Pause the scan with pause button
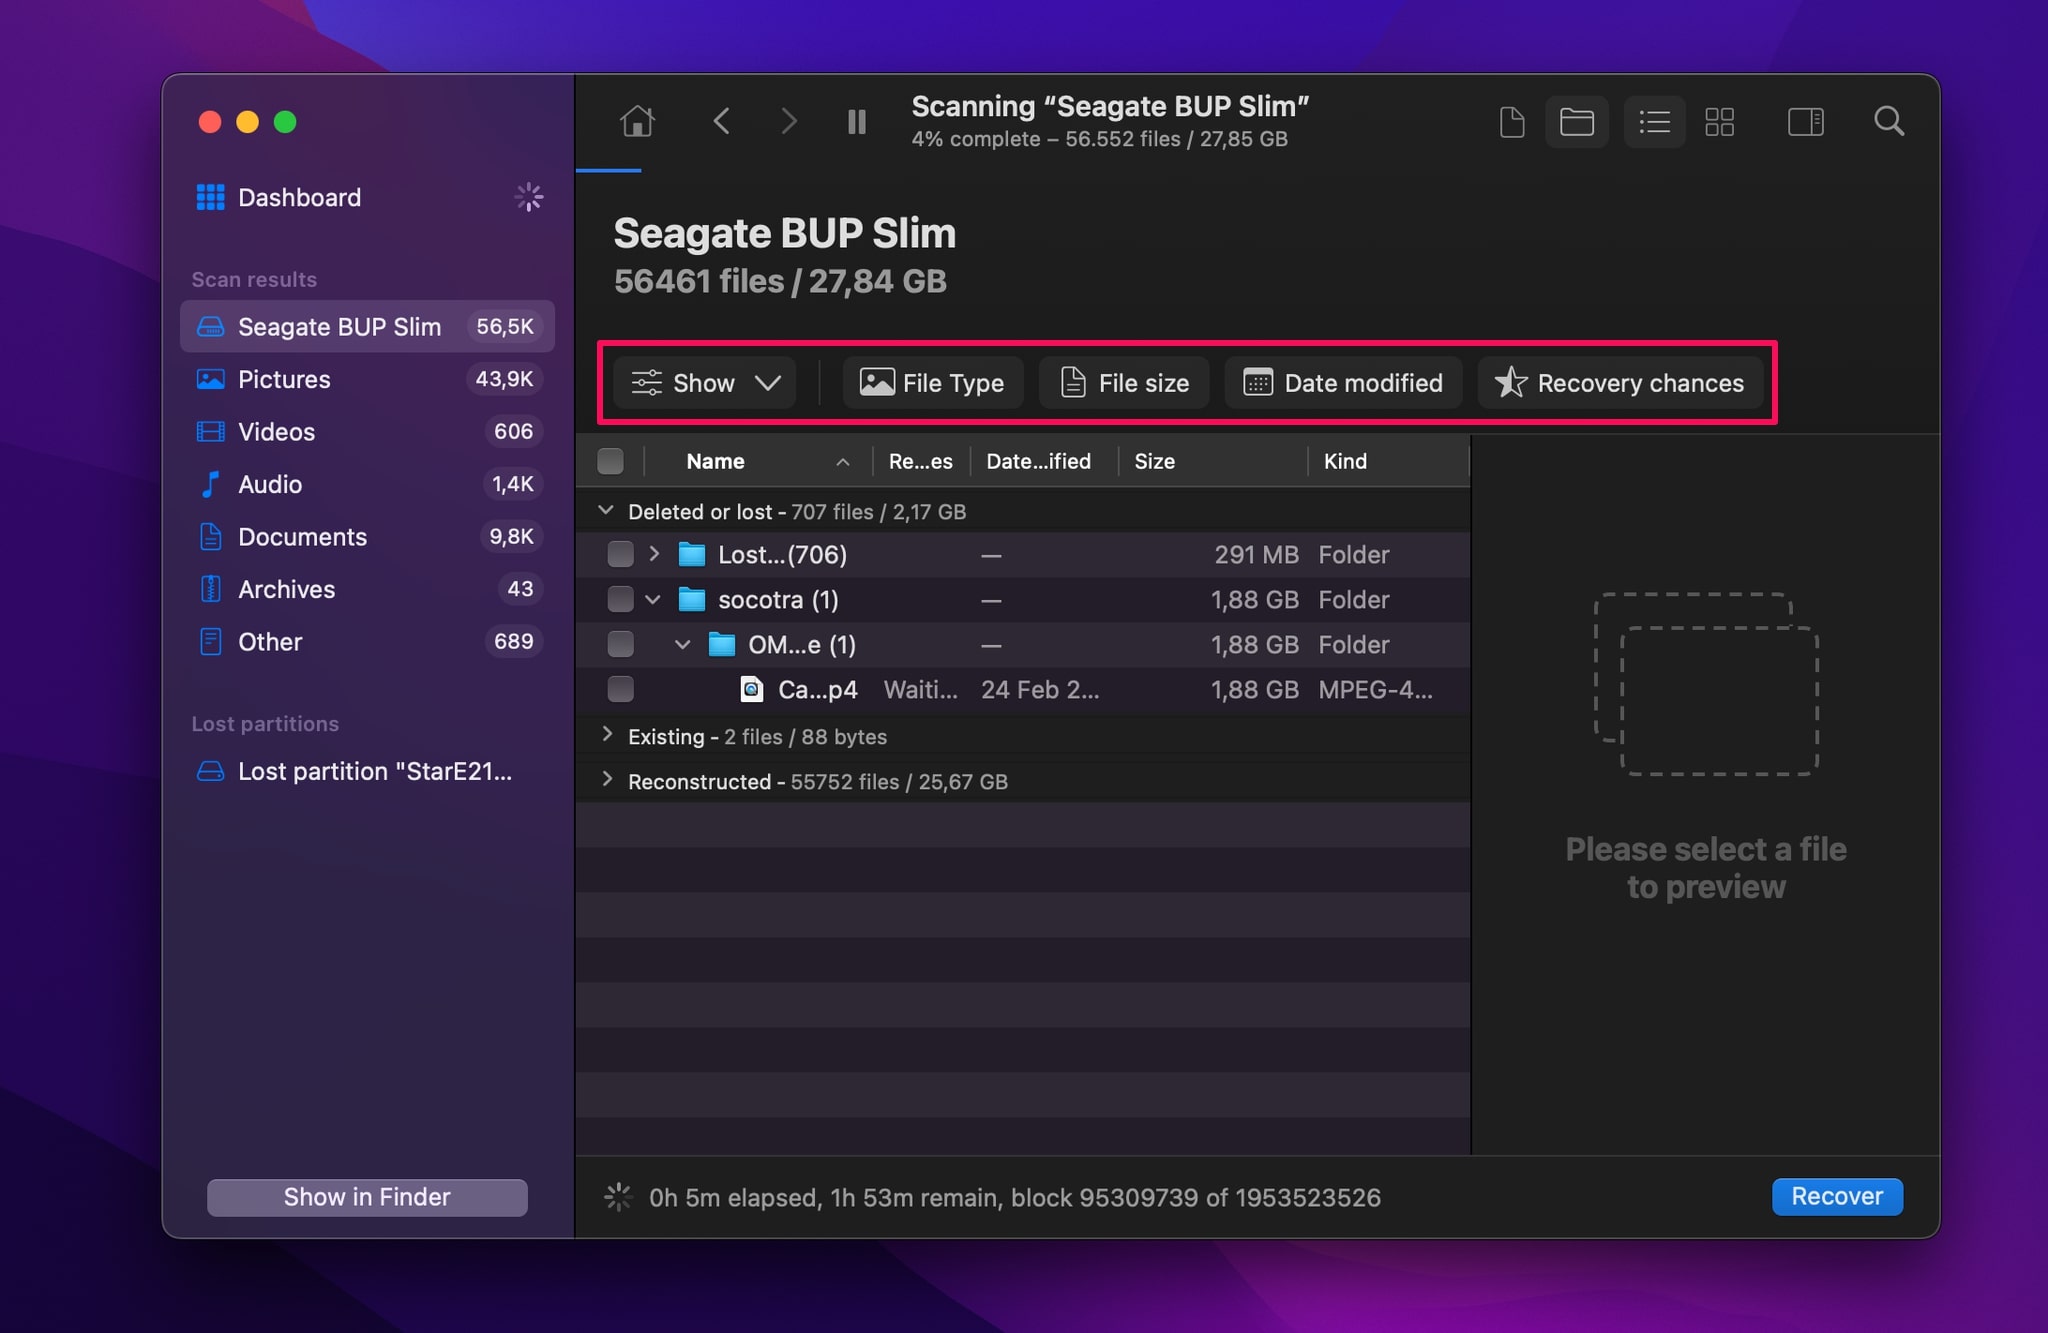The image size is (2048, 1333). 857,122
